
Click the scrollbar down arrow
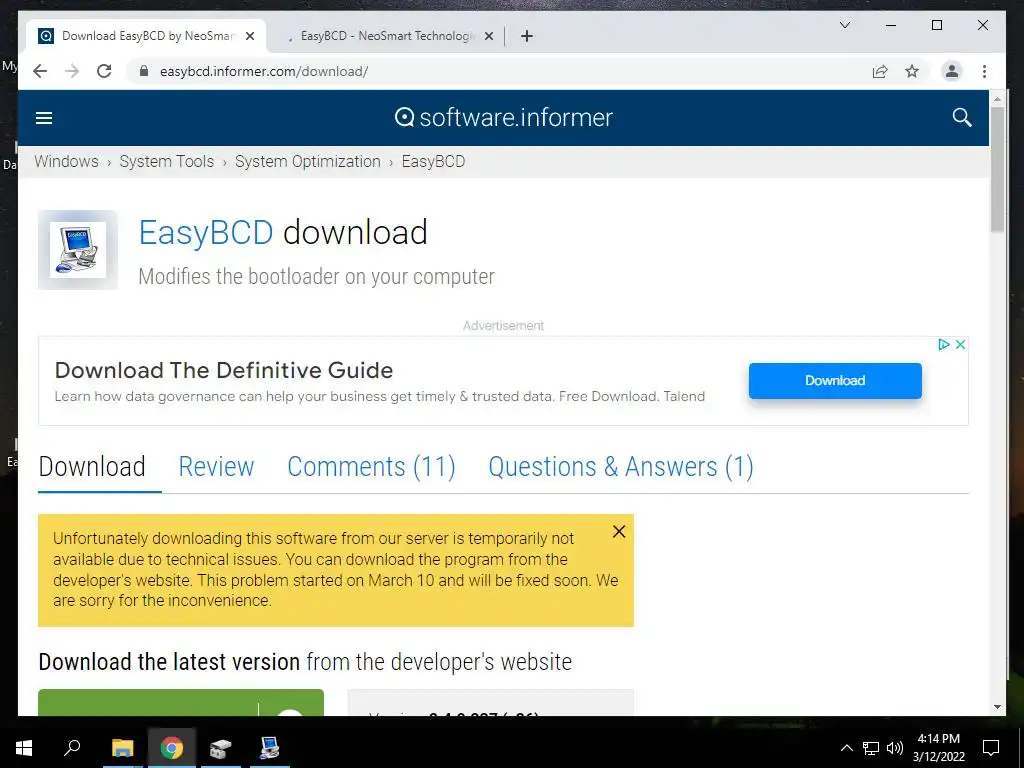(997, 707)
